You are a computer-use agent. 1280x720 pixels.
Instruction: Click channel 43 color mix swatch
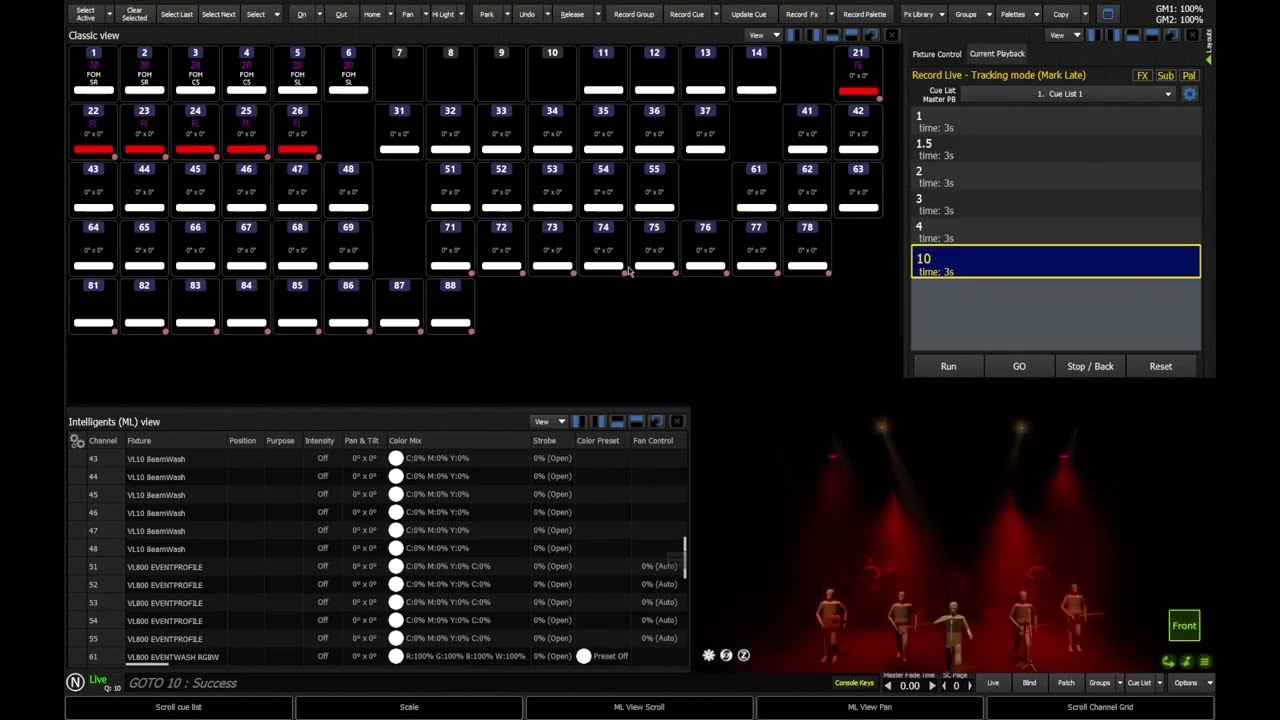(396, 458)
